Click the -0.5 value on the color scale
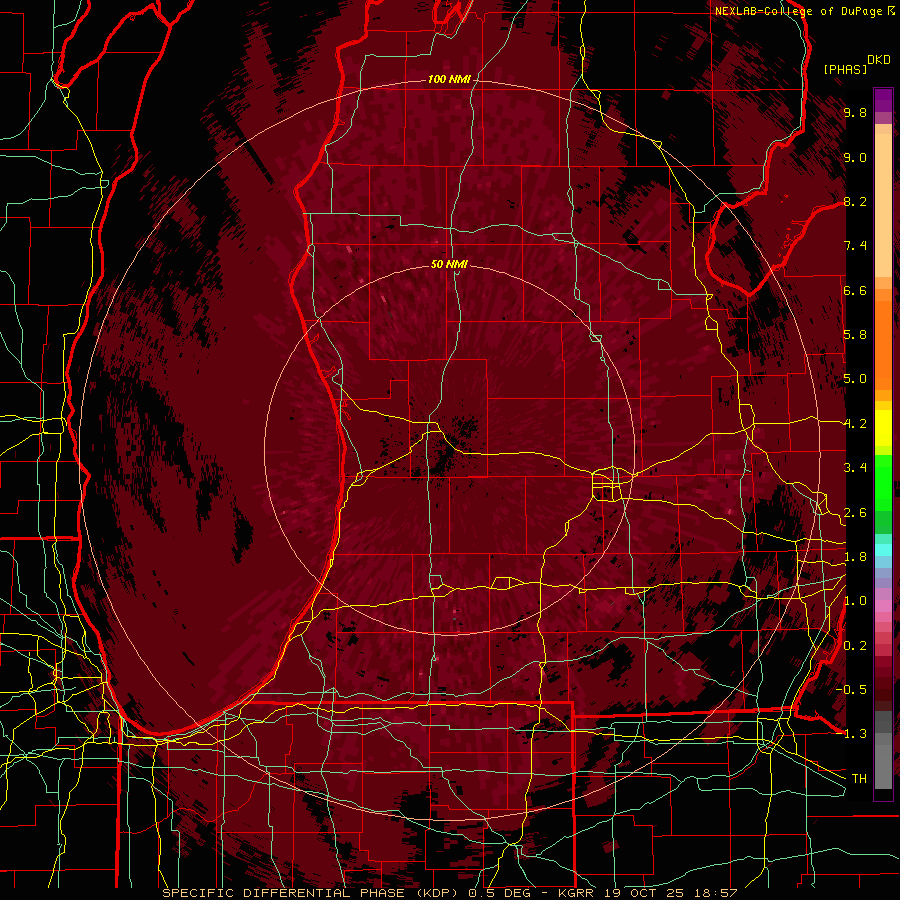The width and height of the screenshot is (900, 900). click(852, 690)
